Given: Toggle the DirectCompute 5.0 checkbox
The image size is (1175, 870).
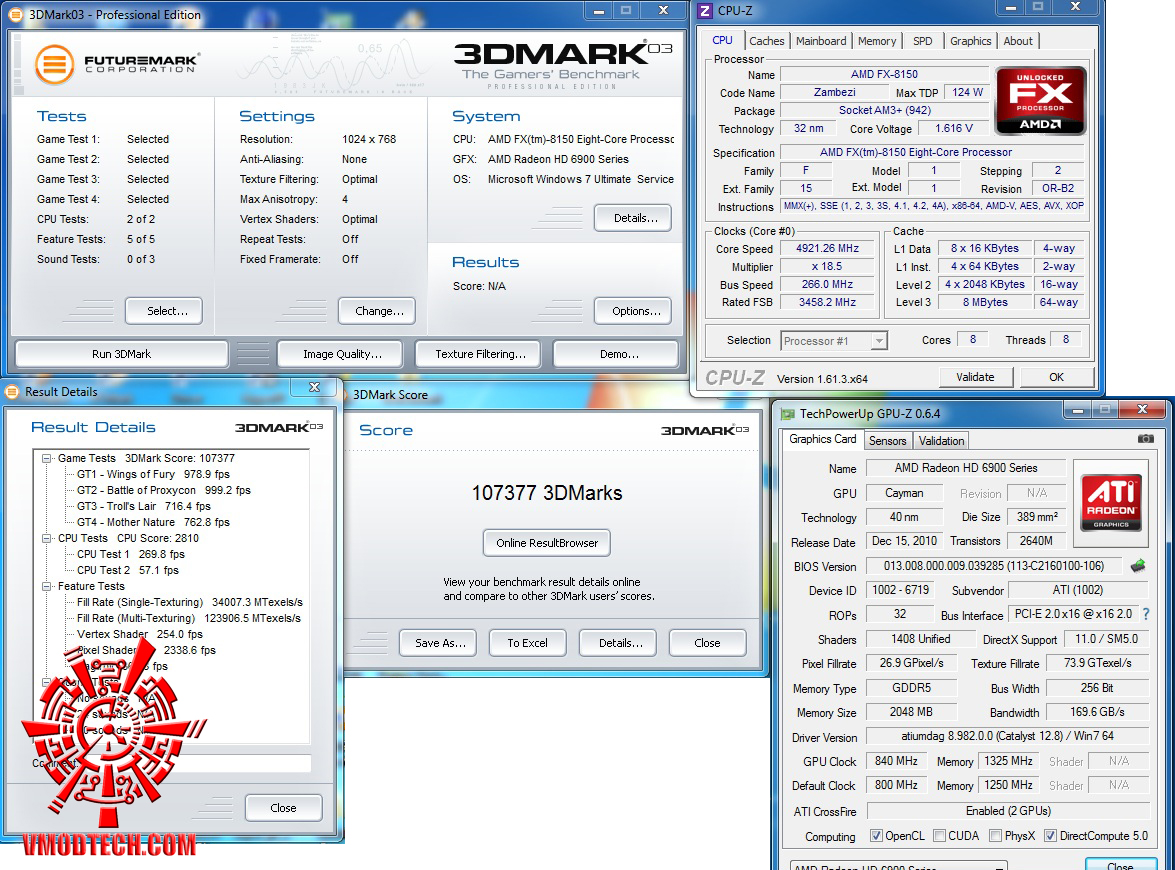Looking at the screenshot, I should coord(1051,836).
